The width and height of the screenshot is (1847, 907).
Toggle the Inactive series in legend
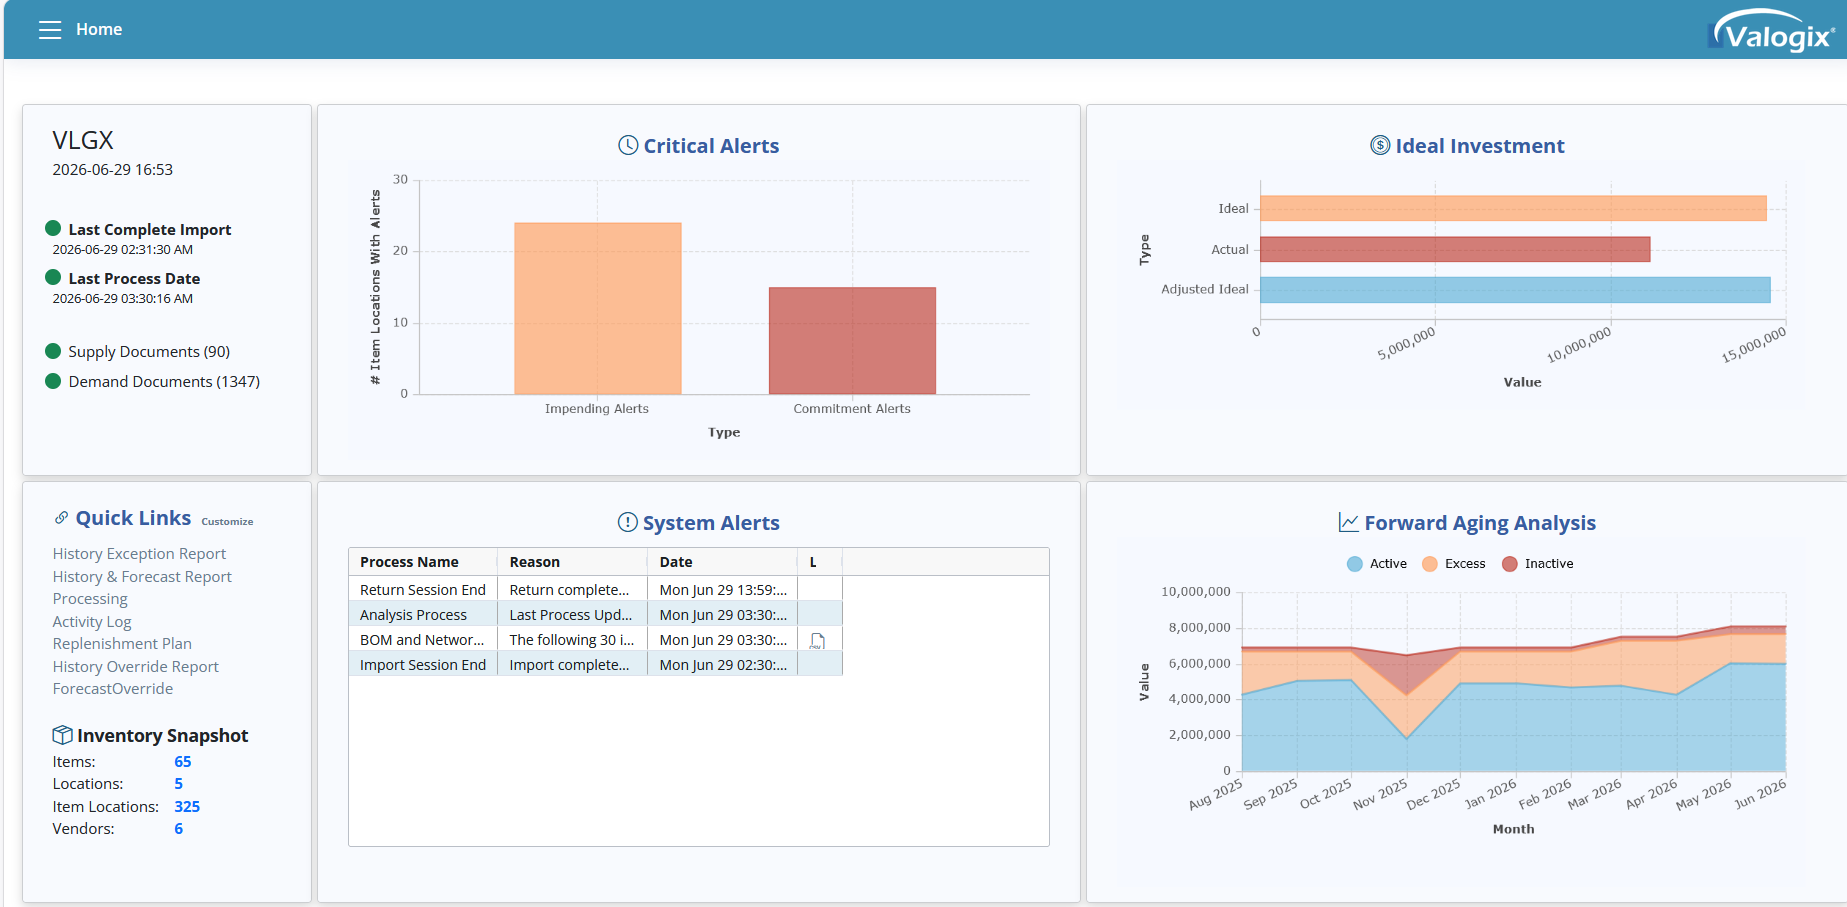point(1538,564)
